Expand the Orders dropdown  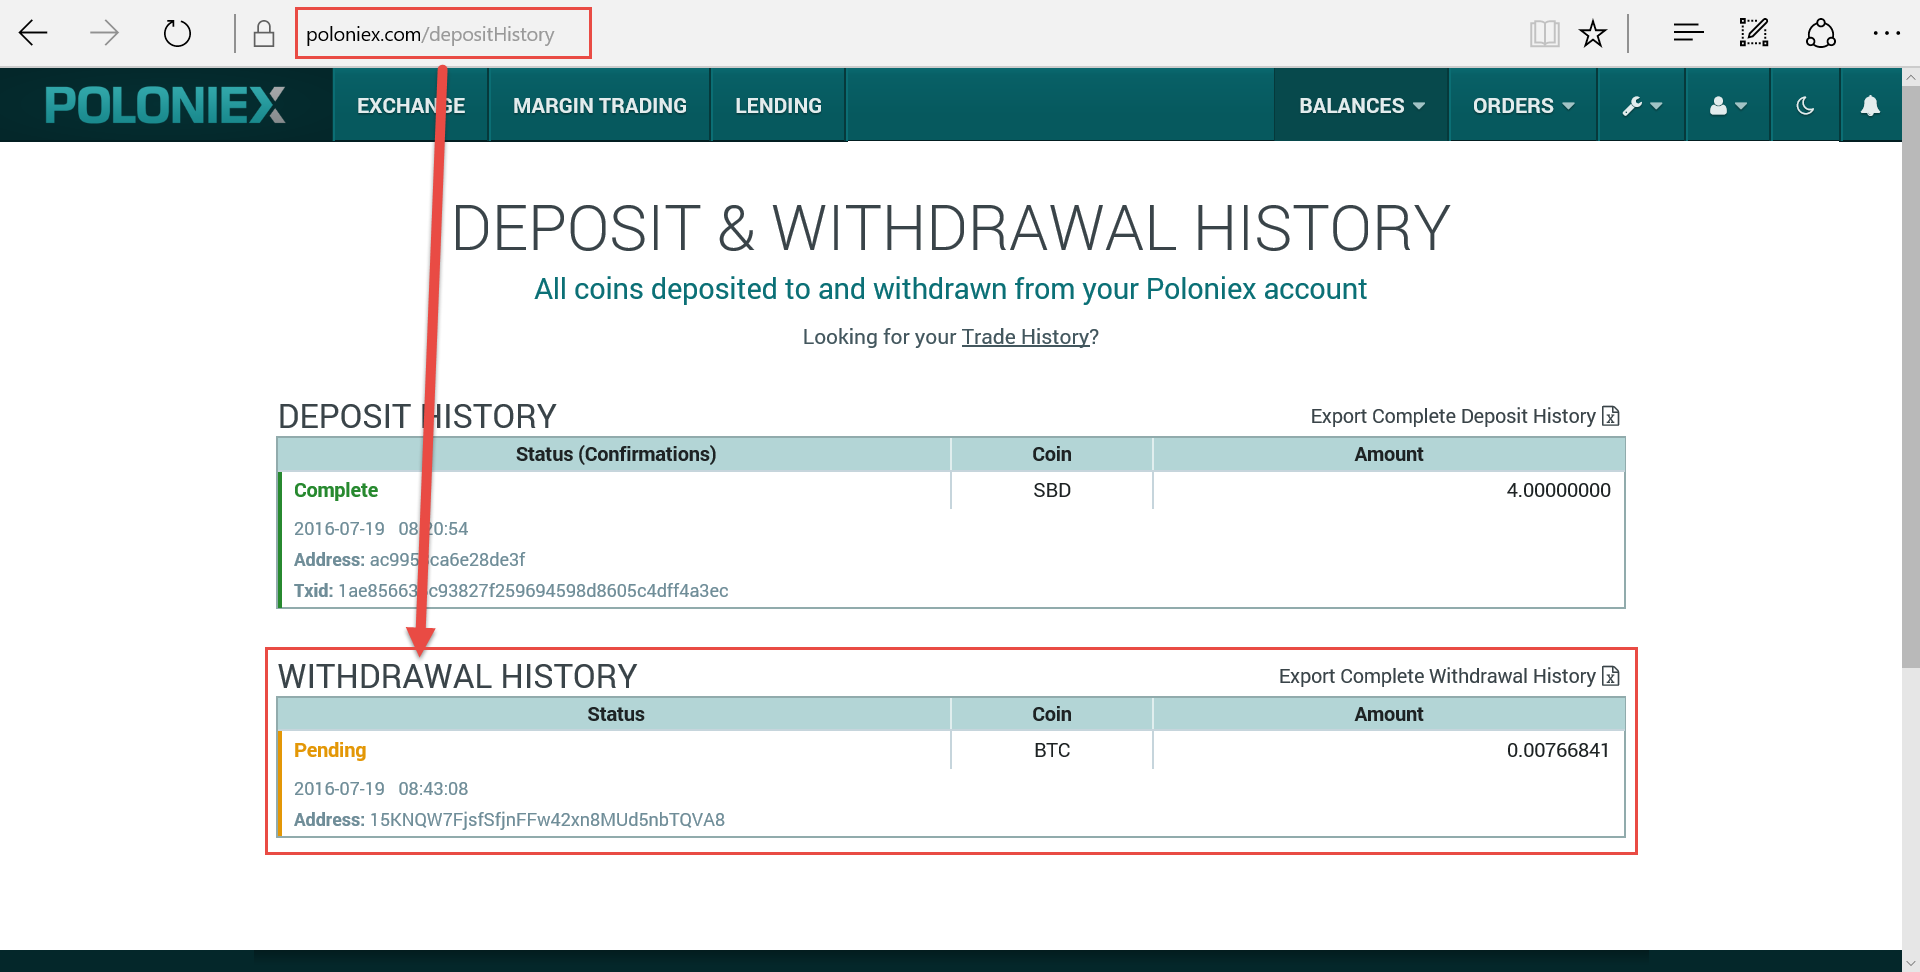point(1523,105)
